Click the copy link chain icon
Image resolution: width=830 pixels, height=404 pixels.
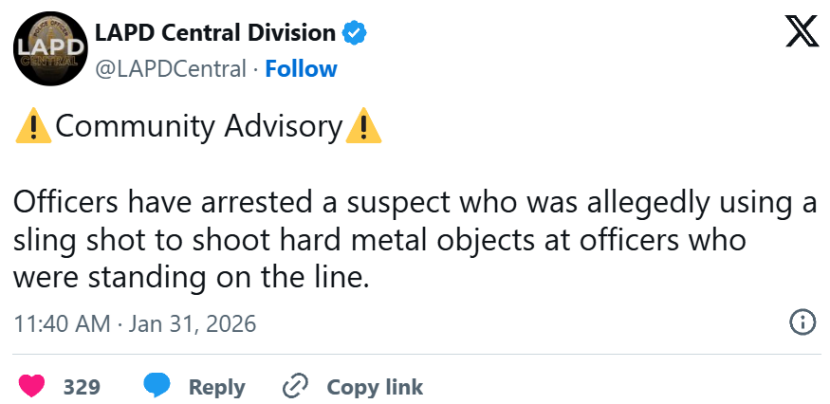point(294,387)
